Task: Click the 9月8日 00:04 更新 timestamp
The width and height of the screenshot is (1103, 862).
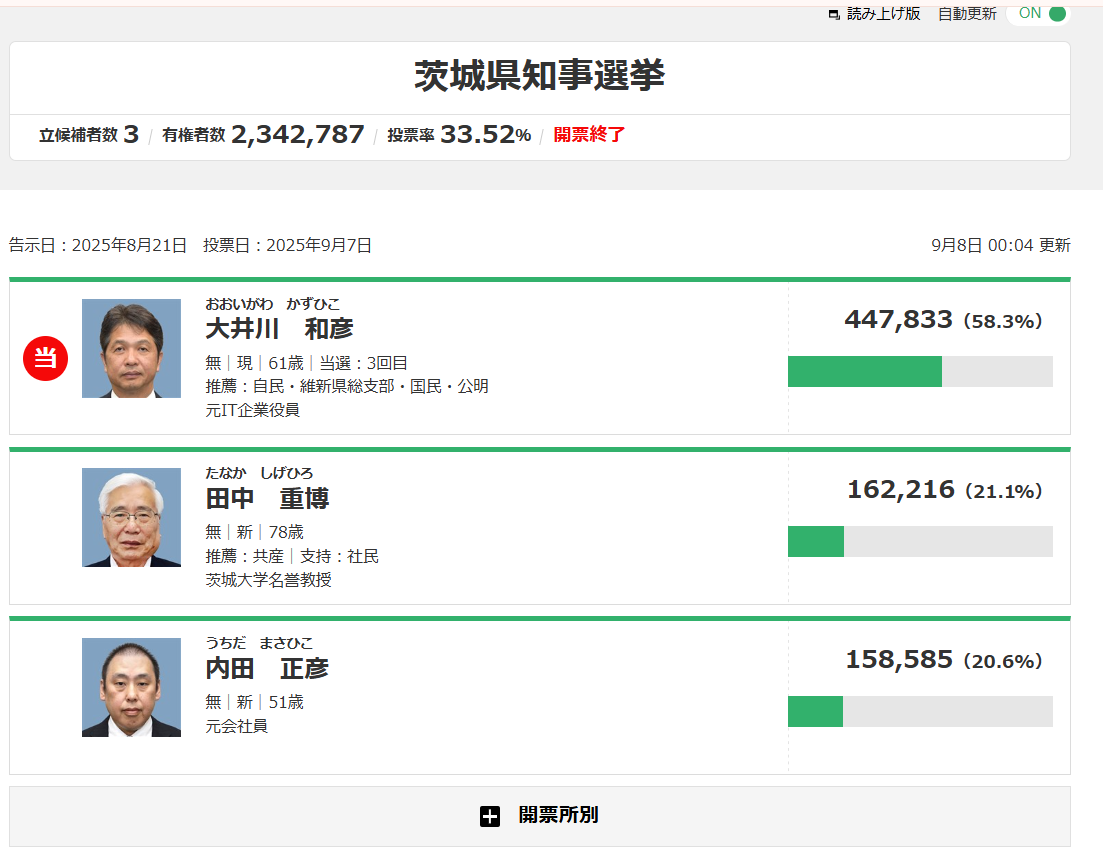Action: 1000,245
